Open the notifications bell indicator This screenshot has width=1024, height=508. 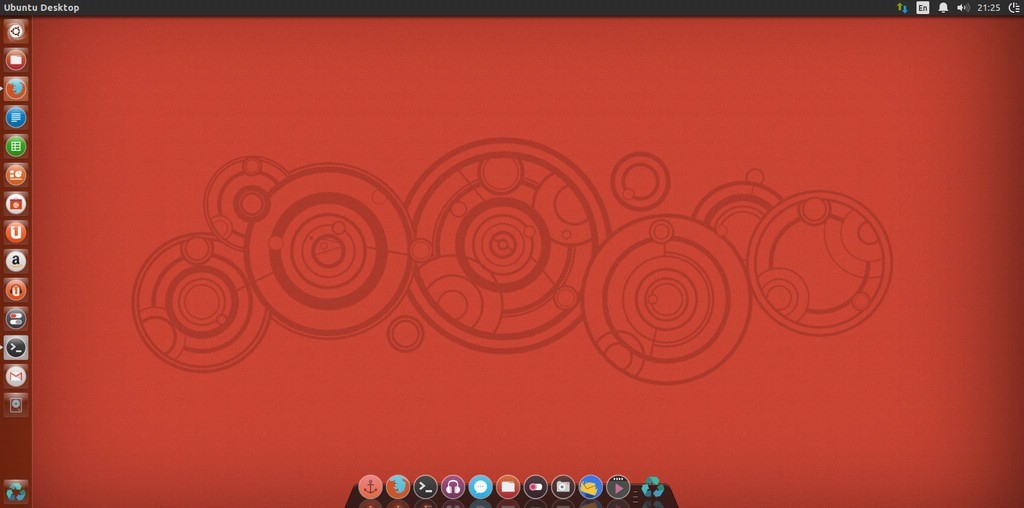pos(943,8)
